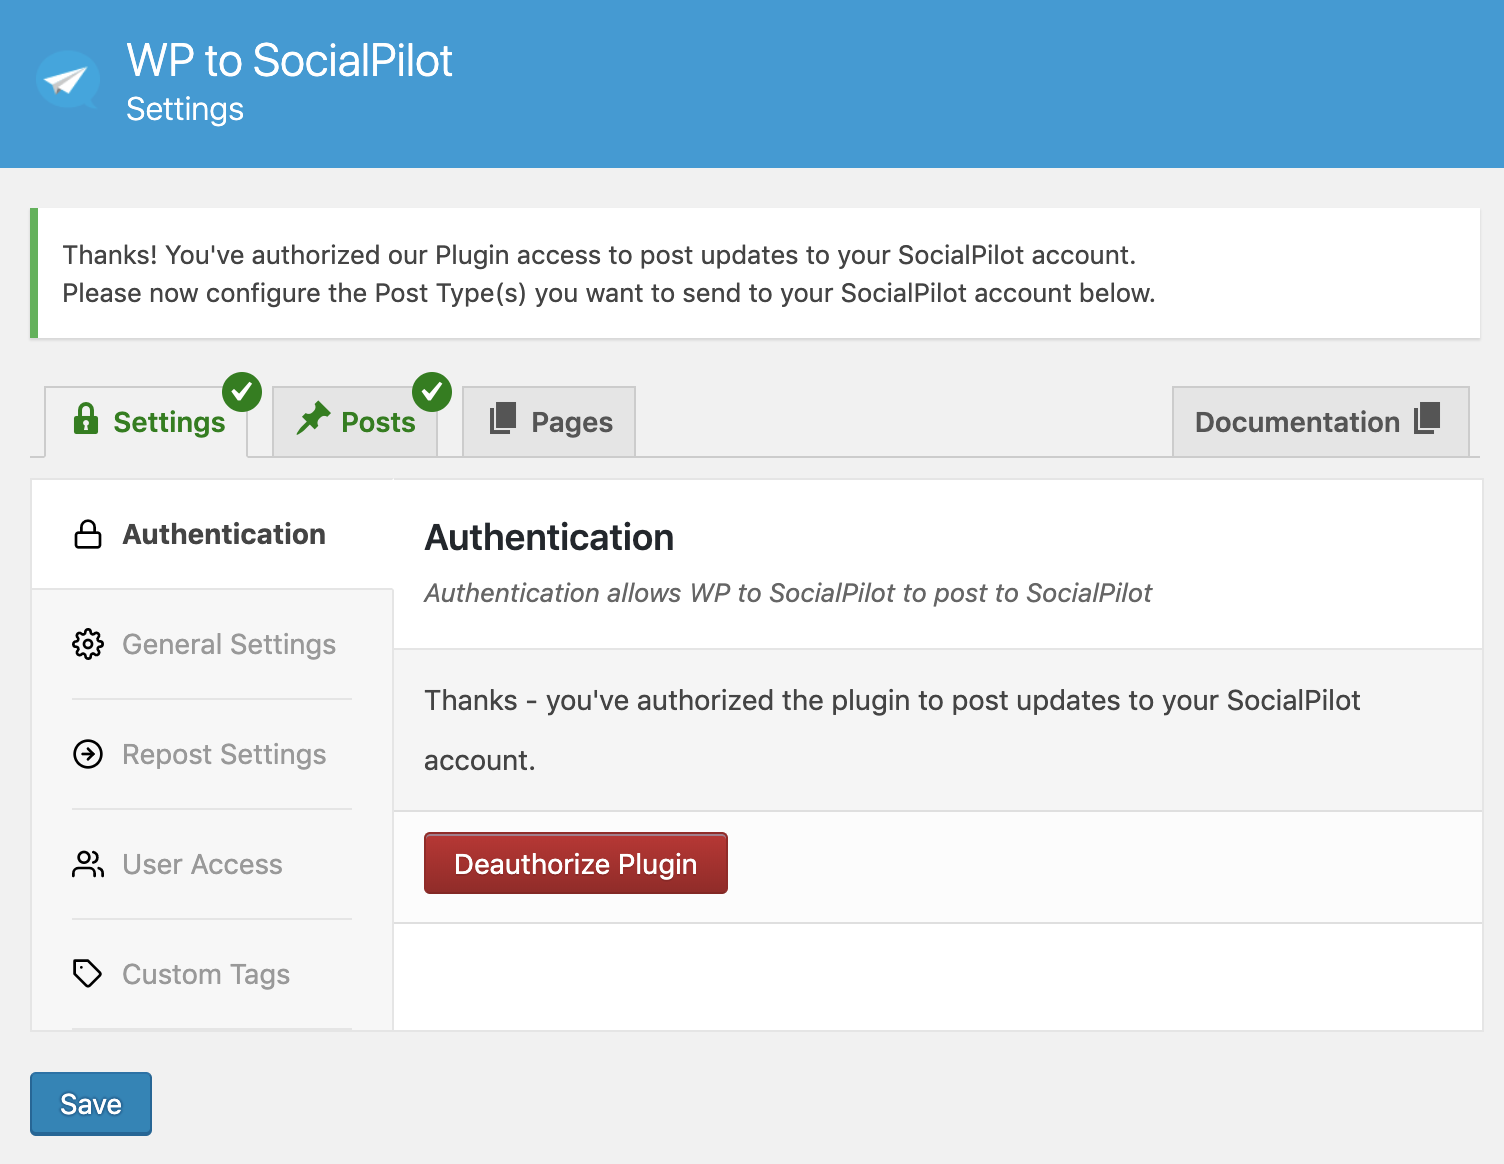1504x1164 pixels.
Task: Click the italic Authentication description text
Action: 788,593
